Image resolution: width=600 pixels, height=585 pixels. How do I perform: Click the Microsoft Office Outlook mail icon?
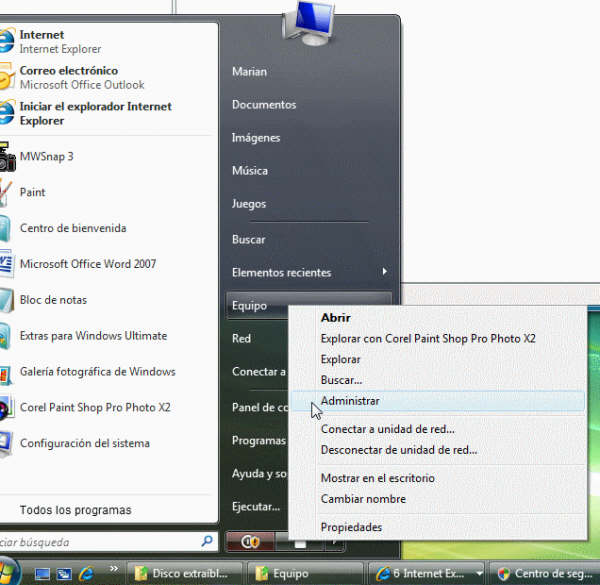click(x=7, y=77)
